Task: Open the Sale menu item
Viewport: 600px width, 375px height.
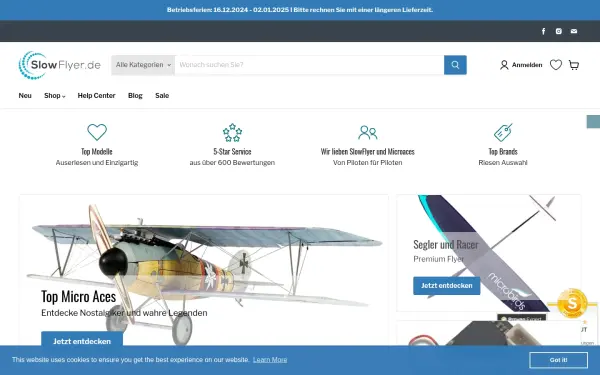Action: click(162, 96)
